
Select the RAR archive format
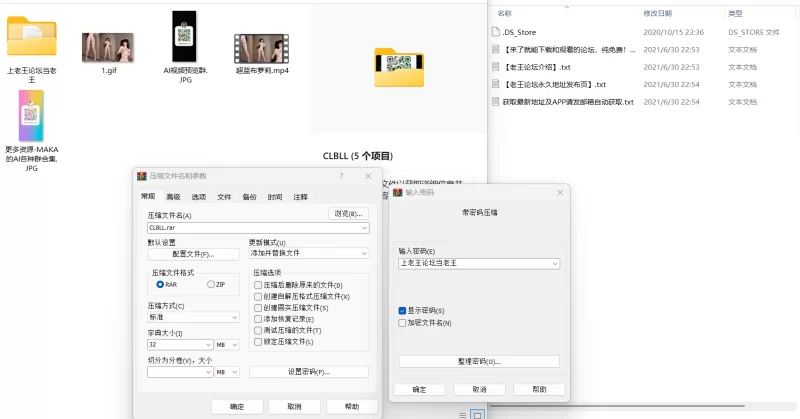pos(160,284)
